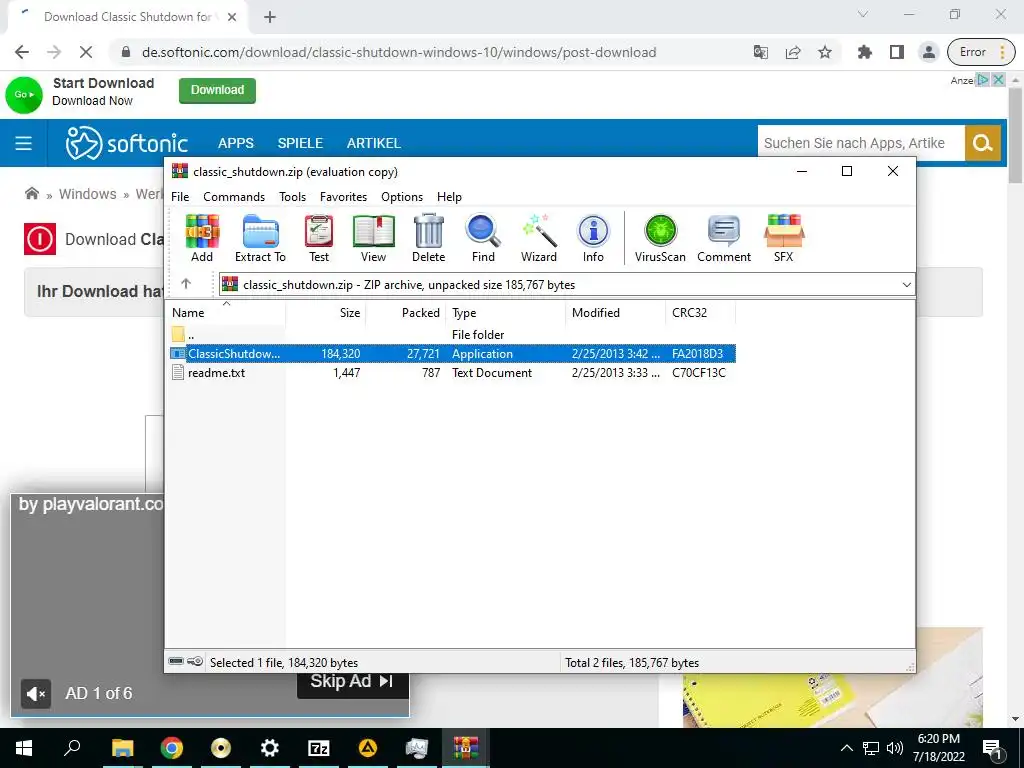Show hidden system tray icons
Screen dimensions: 1024x768
coord(846,748)
